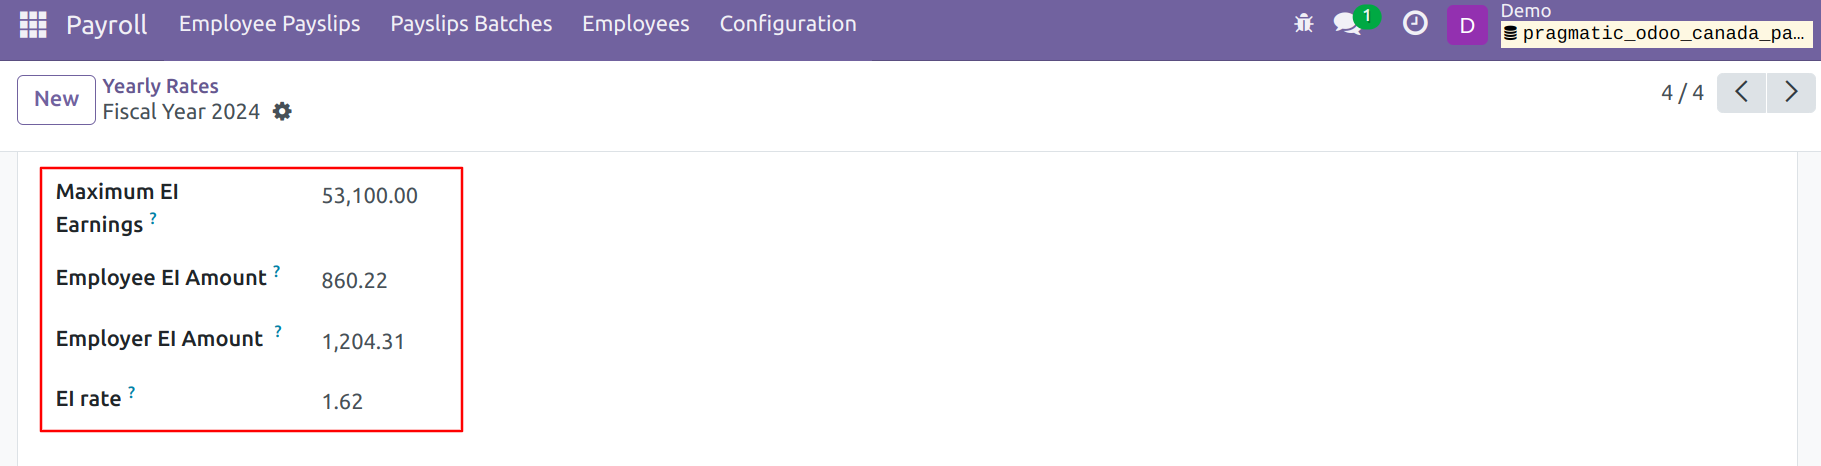The height and width of the screenshot is (466, 1821).
Task: Go back to Yearly Rates breadcrumb
Action: (160, 86)
